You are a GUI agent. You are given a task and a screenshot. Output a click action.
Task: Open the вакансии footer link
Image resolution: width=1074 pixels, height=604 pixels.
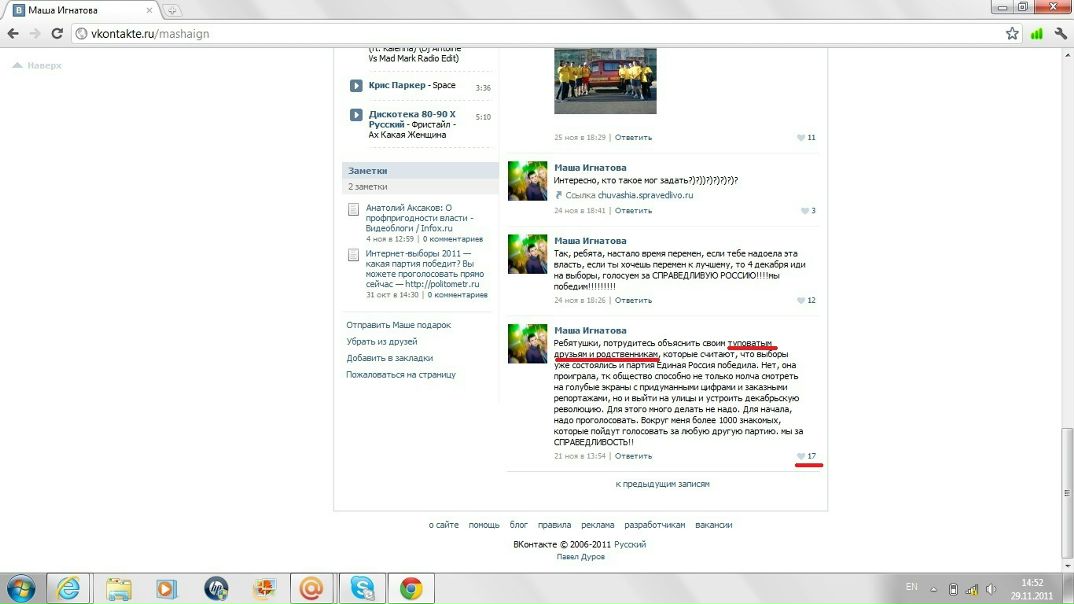tap(713, 525)
